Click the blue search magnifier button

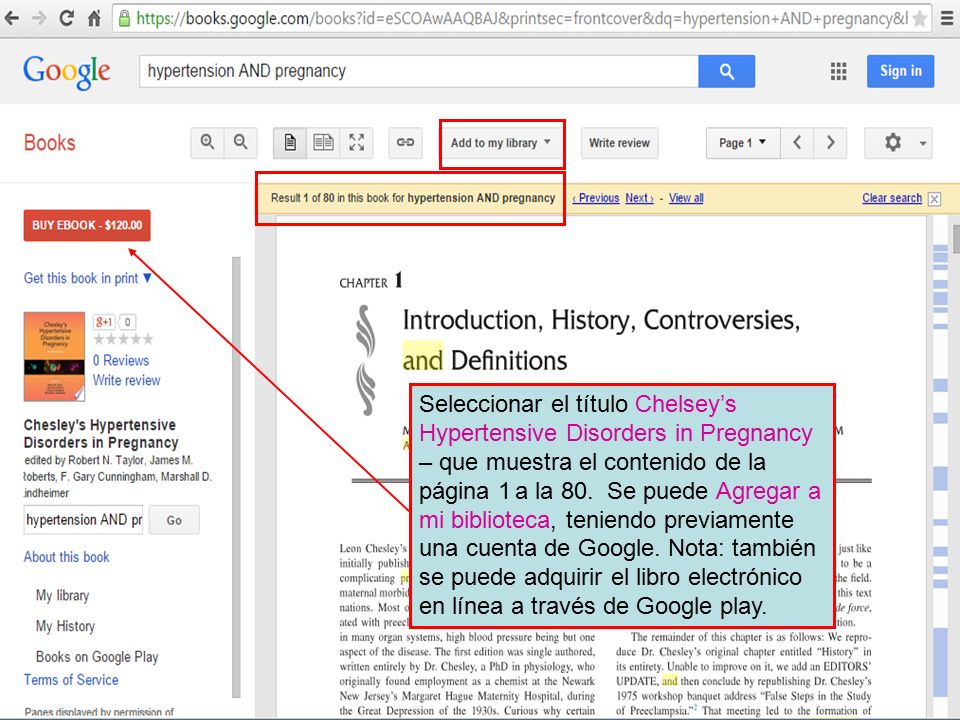(726, 71)
